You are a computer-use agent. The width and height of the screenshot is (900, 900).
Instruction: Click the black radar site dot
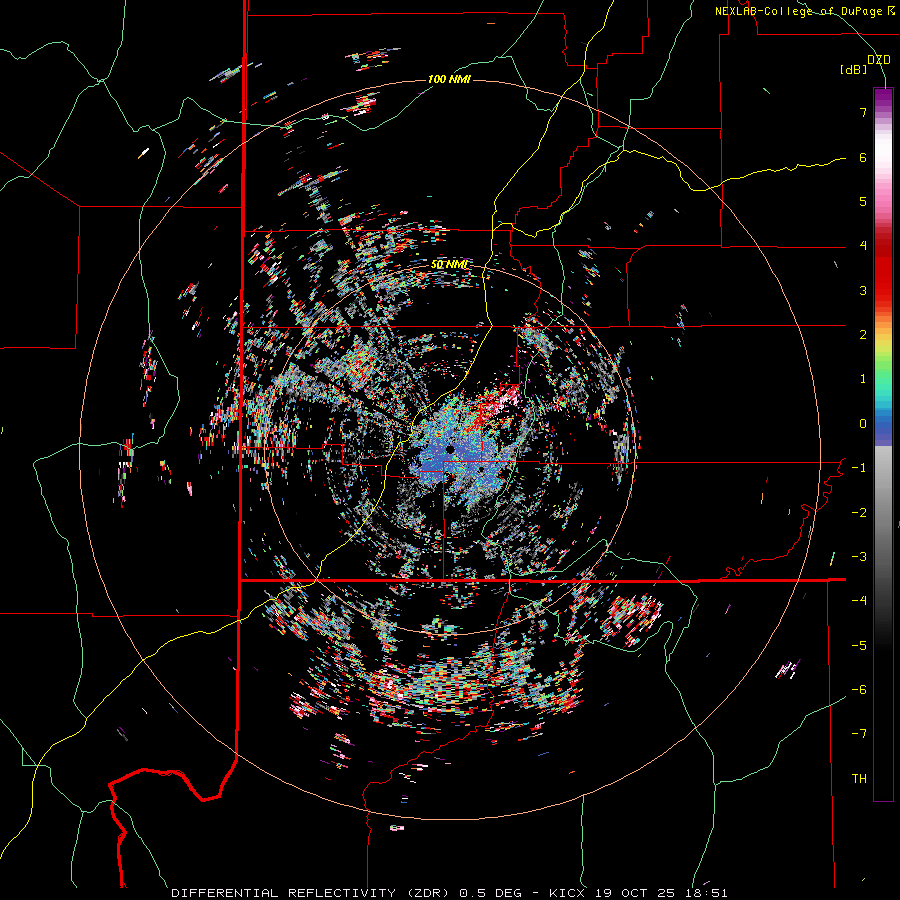tap(451, 449)
